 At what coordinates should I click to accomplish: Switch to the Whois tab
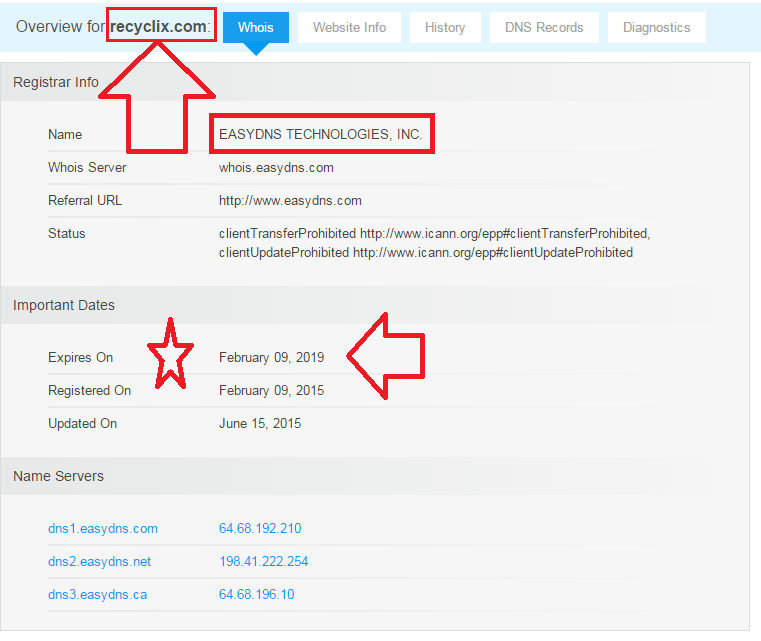pos(256,27)
